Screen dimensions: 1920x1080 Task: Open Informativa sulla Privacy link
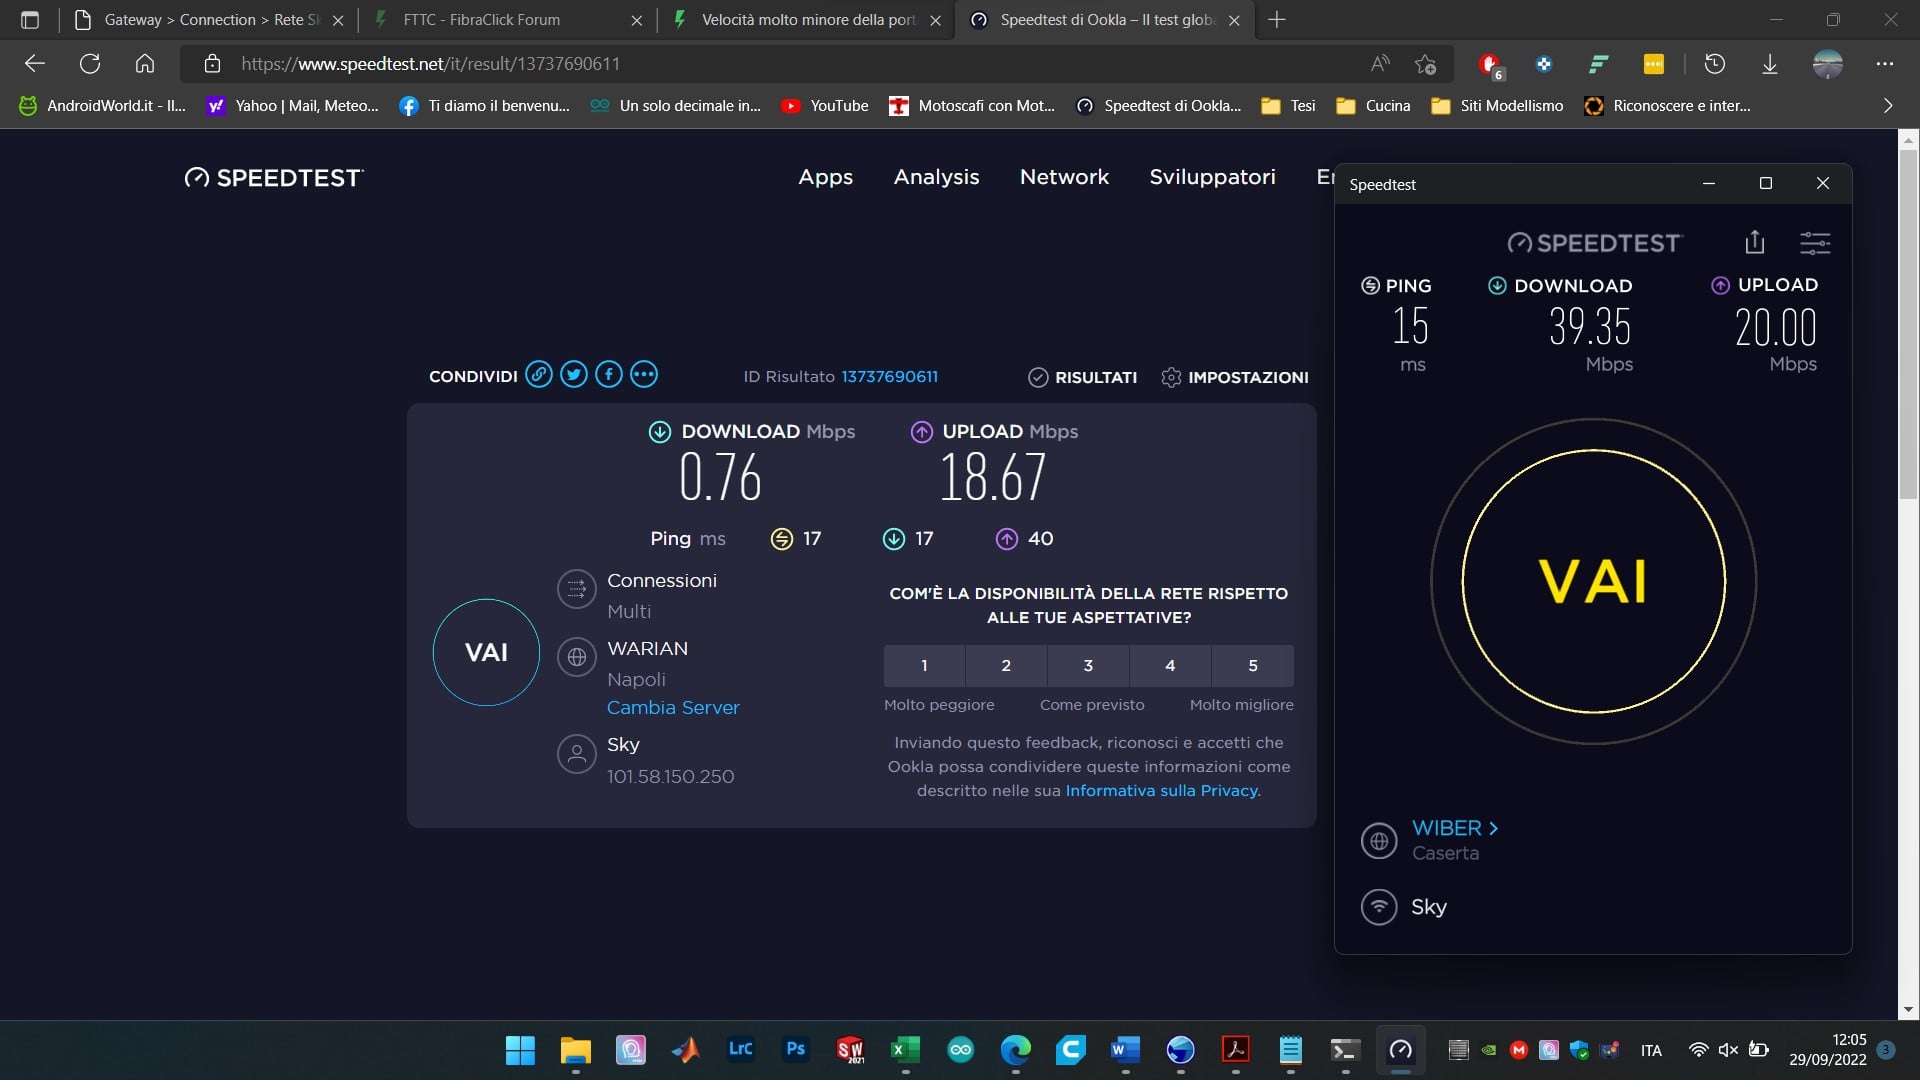(1162, 791)
